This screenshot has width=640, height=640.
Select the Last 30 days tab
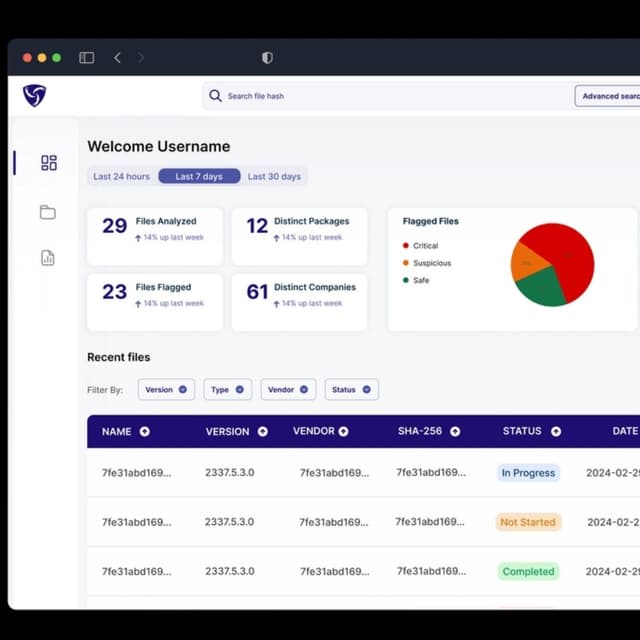(x=274, y=176)
